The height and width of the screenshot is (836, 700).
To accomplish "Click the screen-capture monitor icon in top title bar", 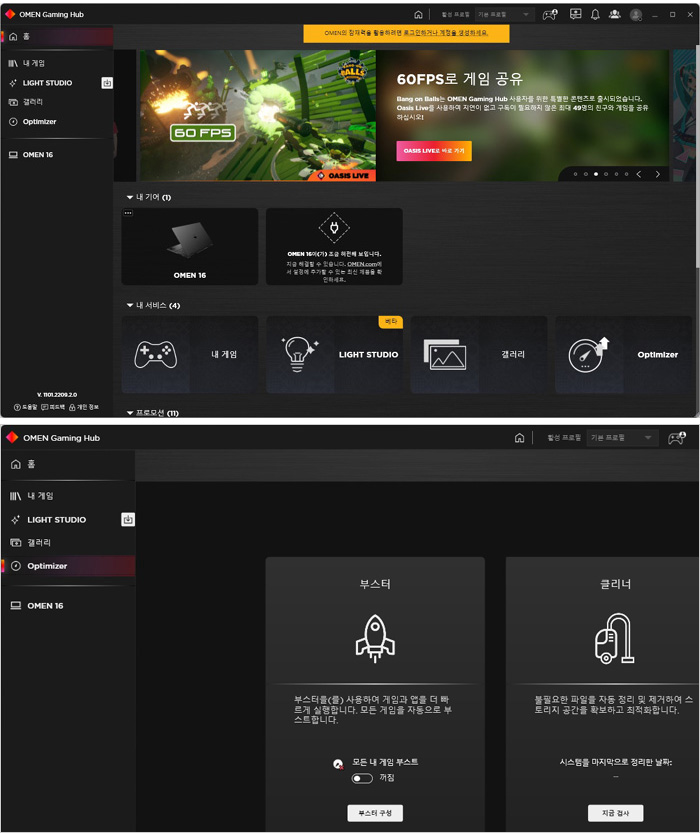I will (x=576, y=14).
